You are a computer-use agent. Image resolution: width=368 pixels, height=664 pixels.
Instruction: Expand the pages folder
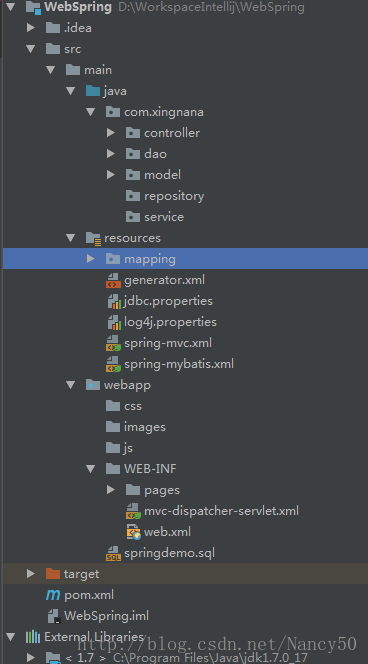click(x=111, y=490)
